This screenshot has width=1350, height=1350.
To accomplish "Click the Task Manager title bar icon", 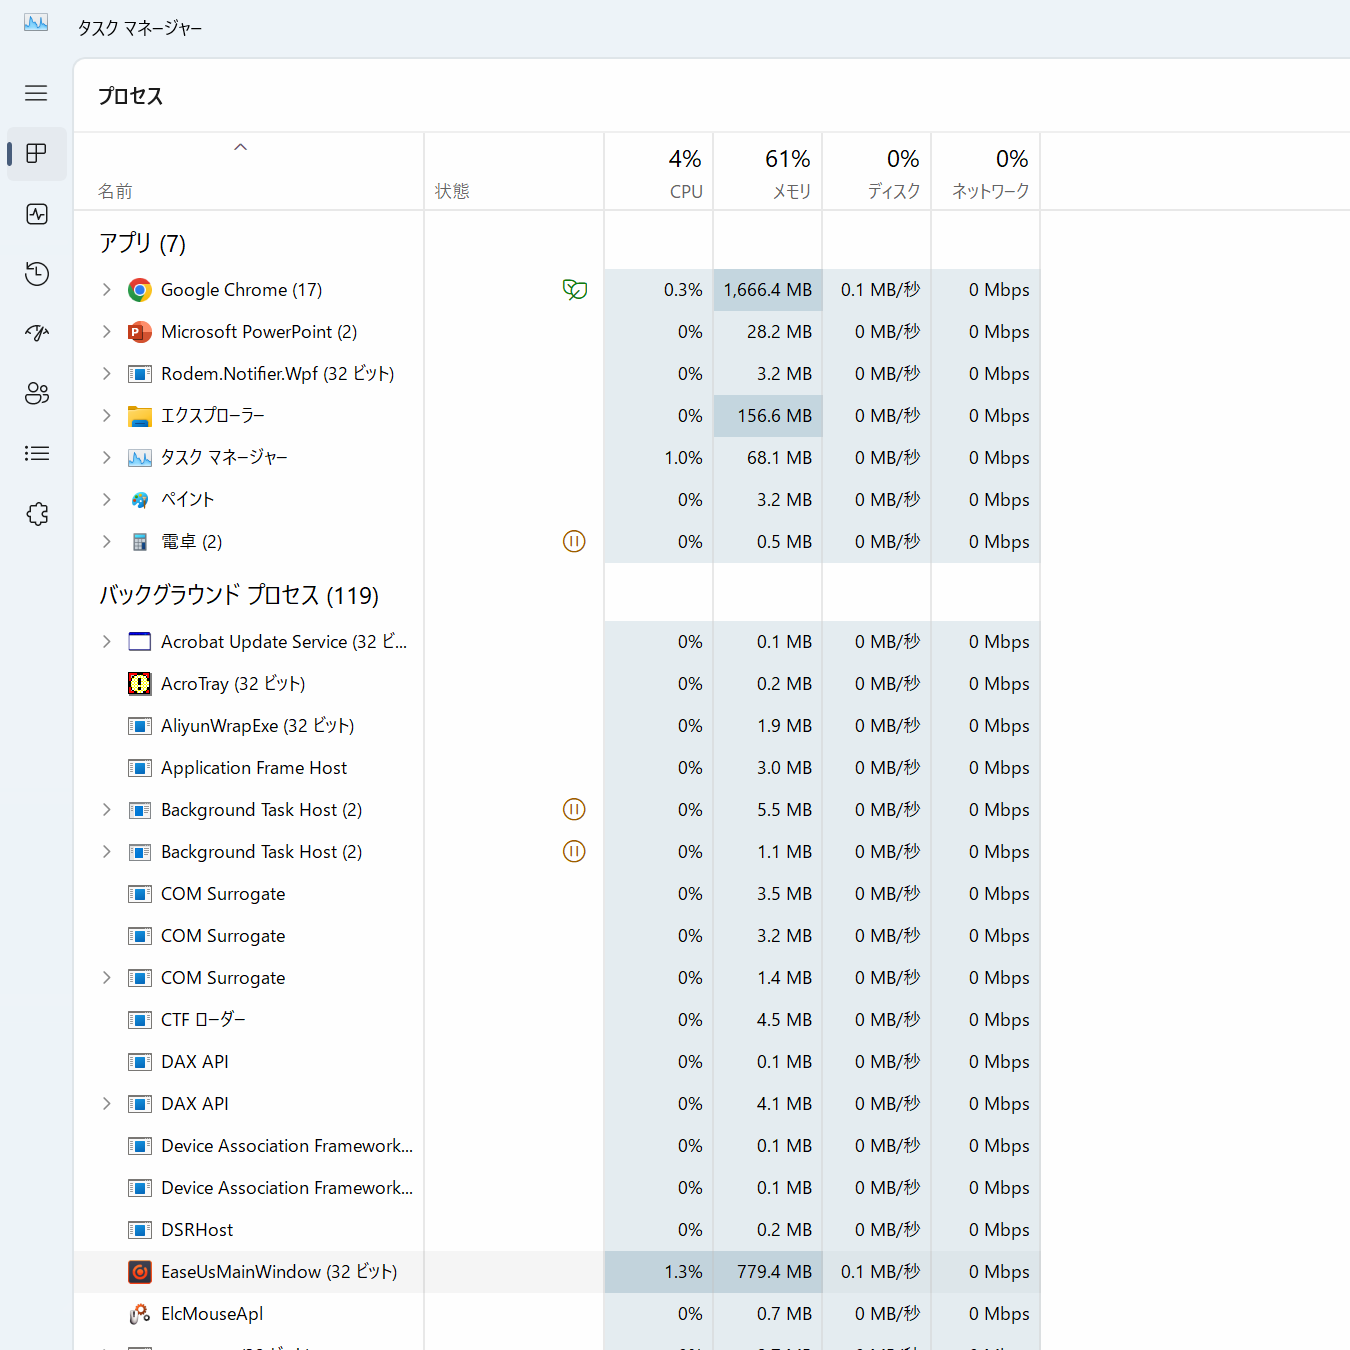I will [x=36, y=22].
